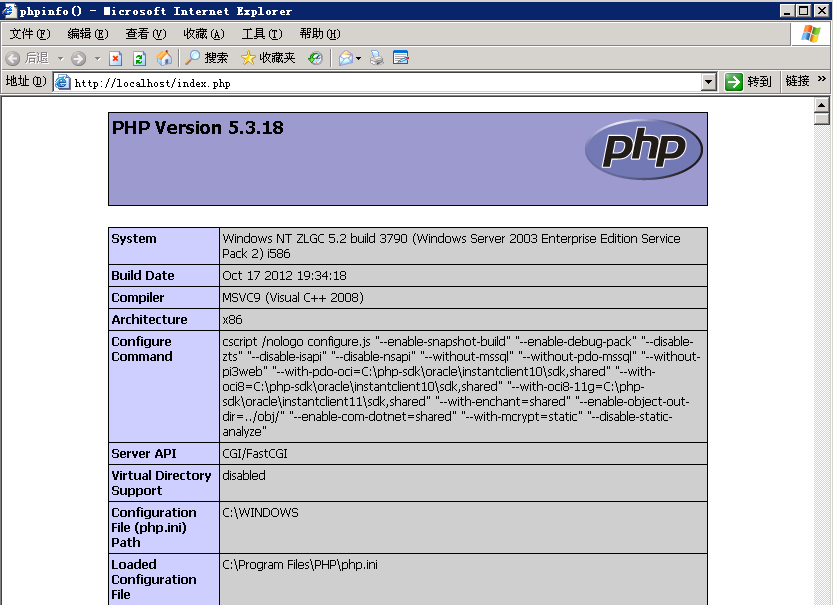Click the C:\Program Files\PHP\php.ini value
The height and width of the screenshot is (605, 833).
[300, 565]
